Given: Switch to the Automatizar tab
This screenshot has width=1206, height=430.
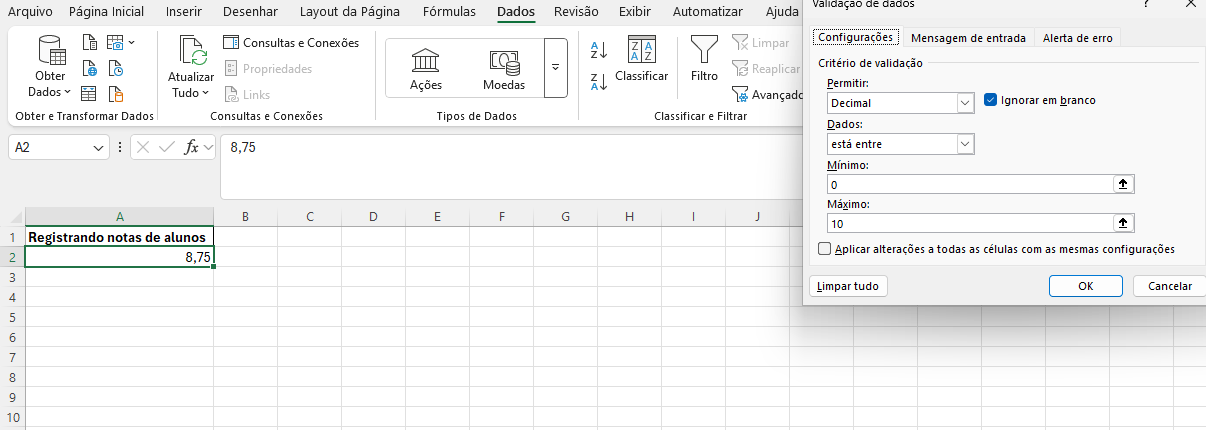Looking at the screenshot, I should click(x=707, y=12).
